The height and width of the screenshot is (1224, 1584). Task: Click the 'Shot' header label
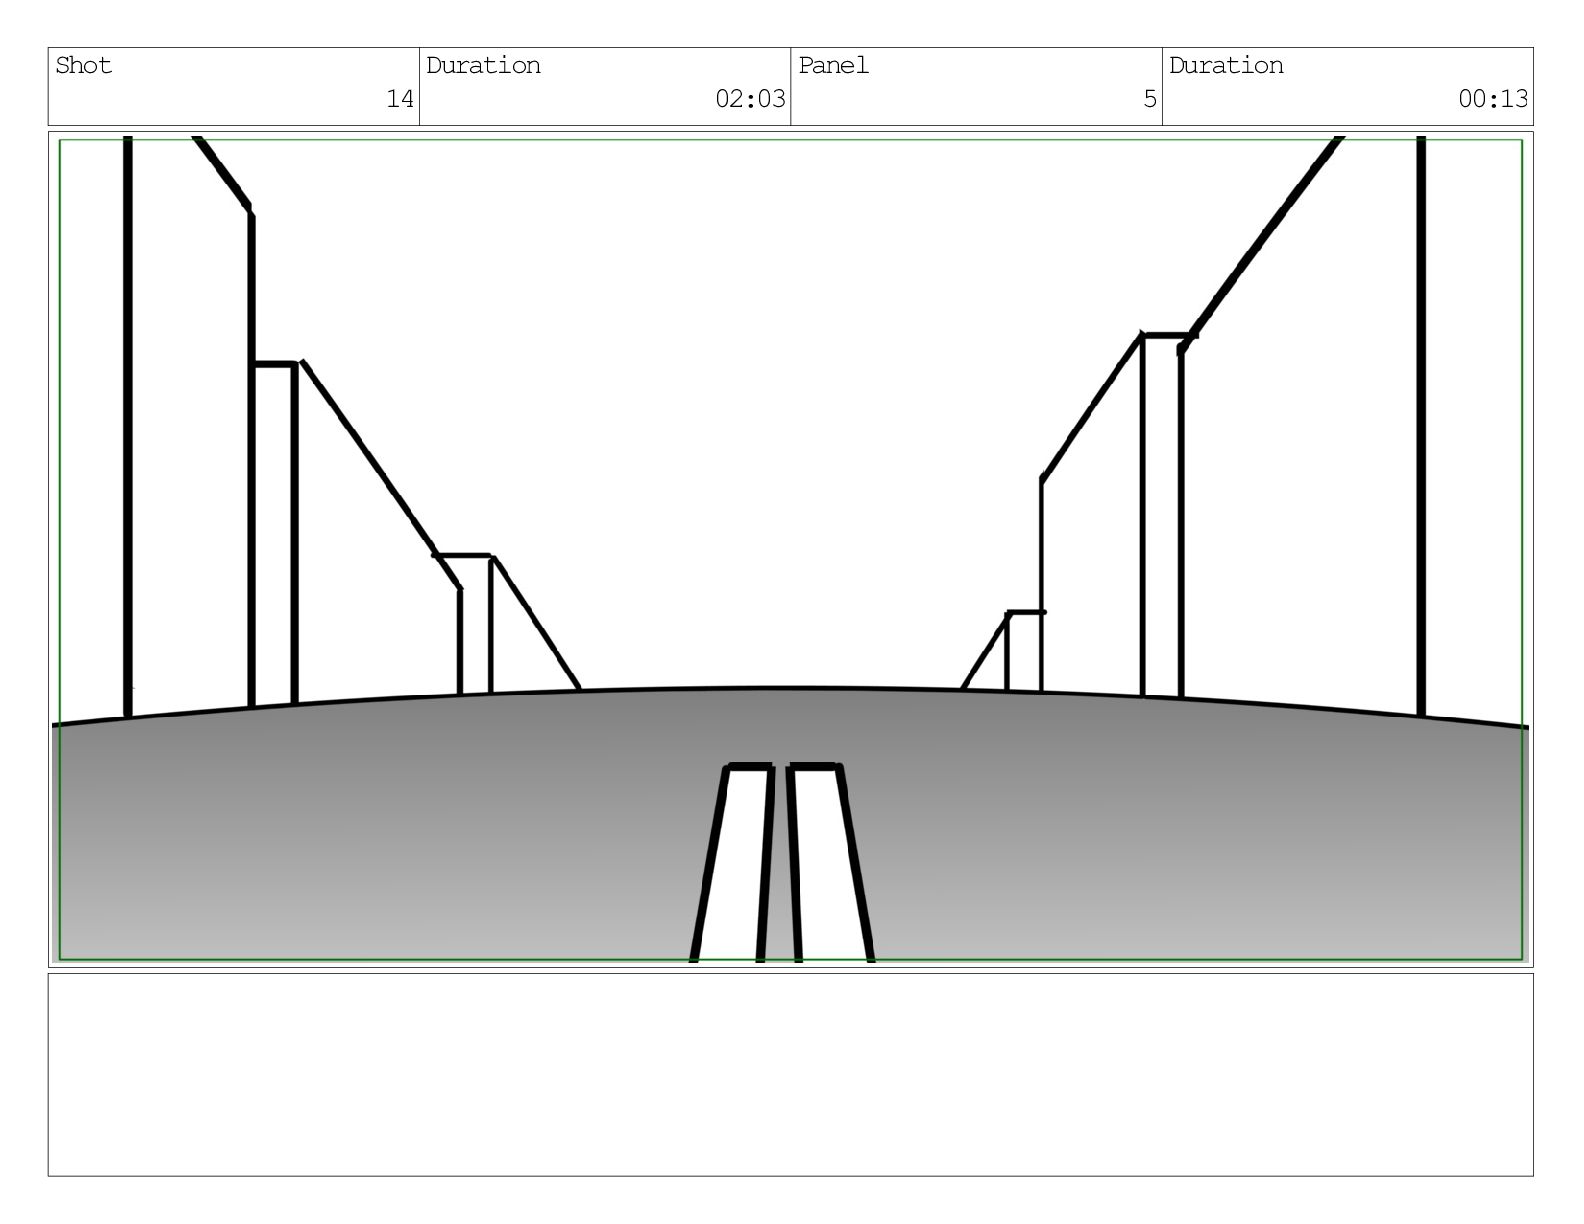click(84, 66)
